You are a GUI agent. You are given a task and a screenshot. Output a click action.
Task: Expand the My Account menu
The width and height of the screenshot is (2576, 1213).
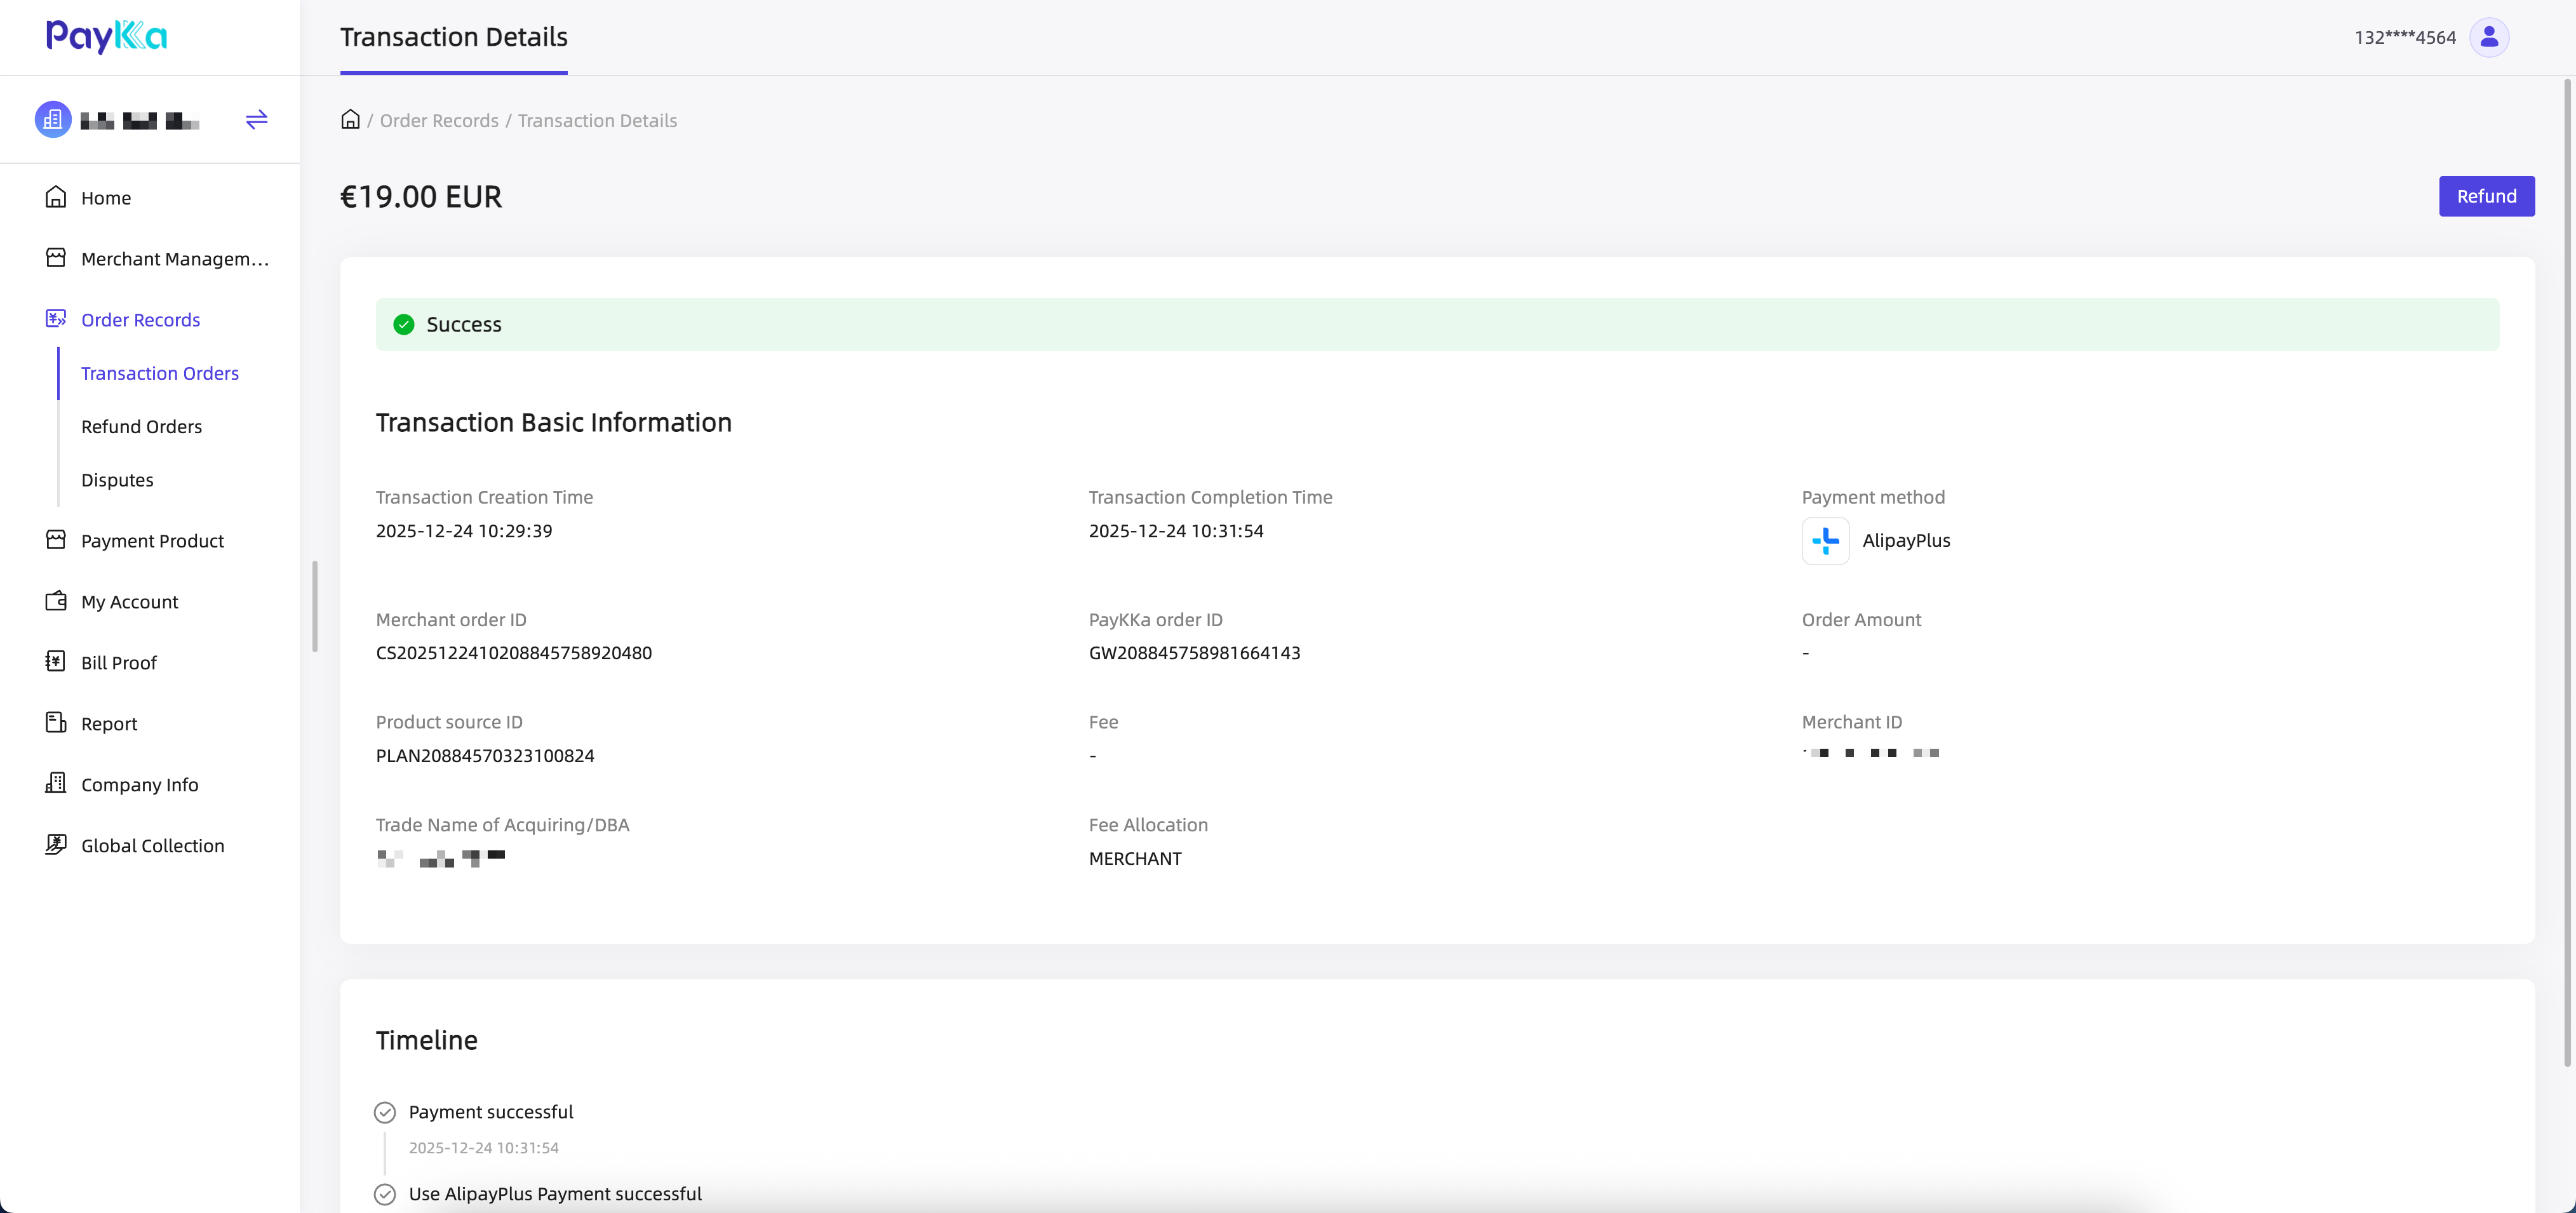pos(129,602)
